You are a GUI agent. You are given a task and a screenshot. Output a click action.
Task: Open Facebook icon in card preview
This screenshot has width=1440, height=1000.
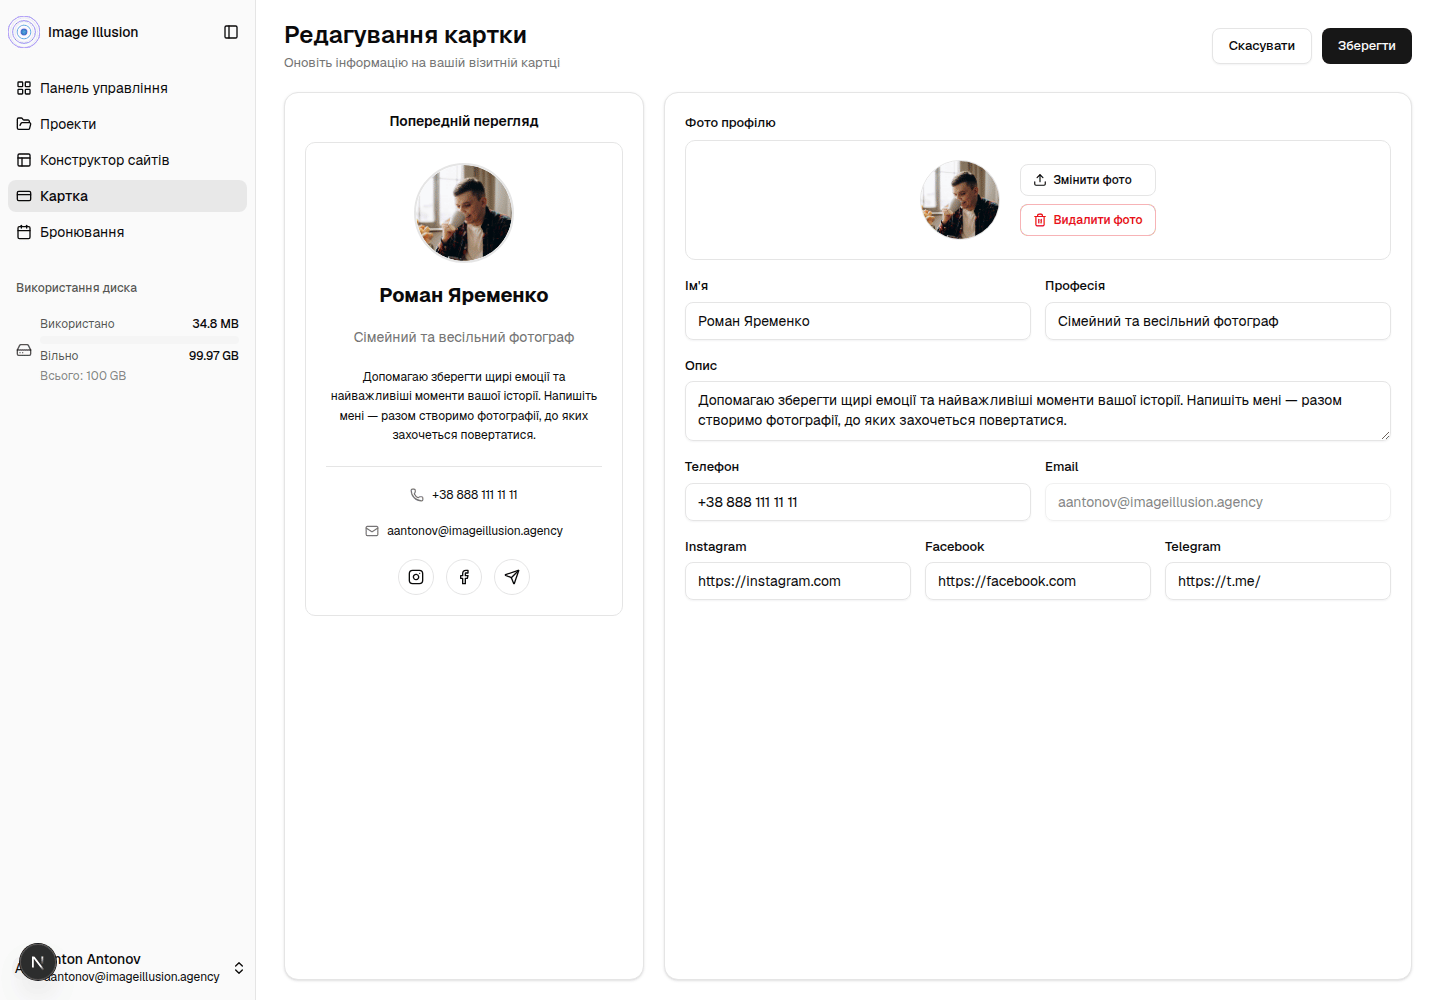[x=464, y=577]
